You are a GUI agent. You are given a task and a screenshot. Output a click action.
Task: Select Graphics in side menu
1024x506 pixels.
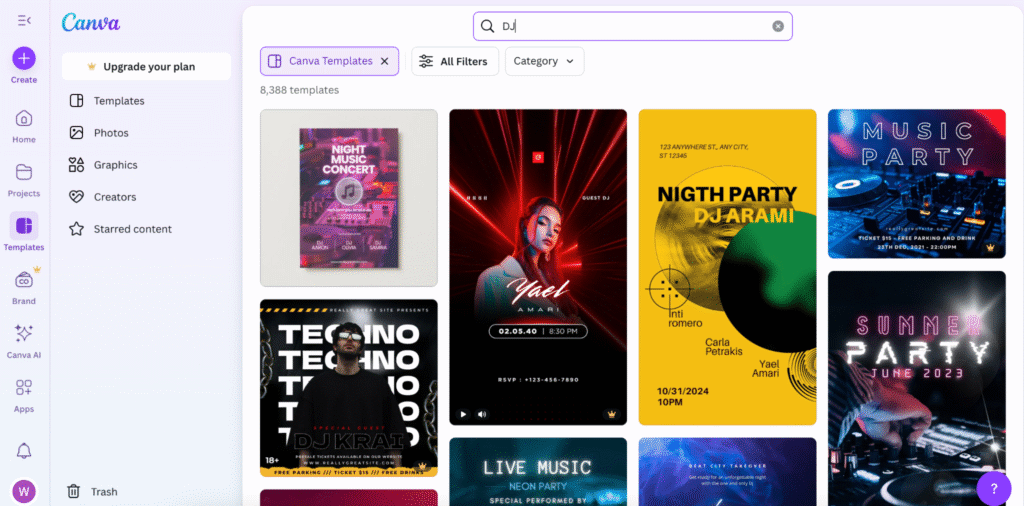coord(115,165)
